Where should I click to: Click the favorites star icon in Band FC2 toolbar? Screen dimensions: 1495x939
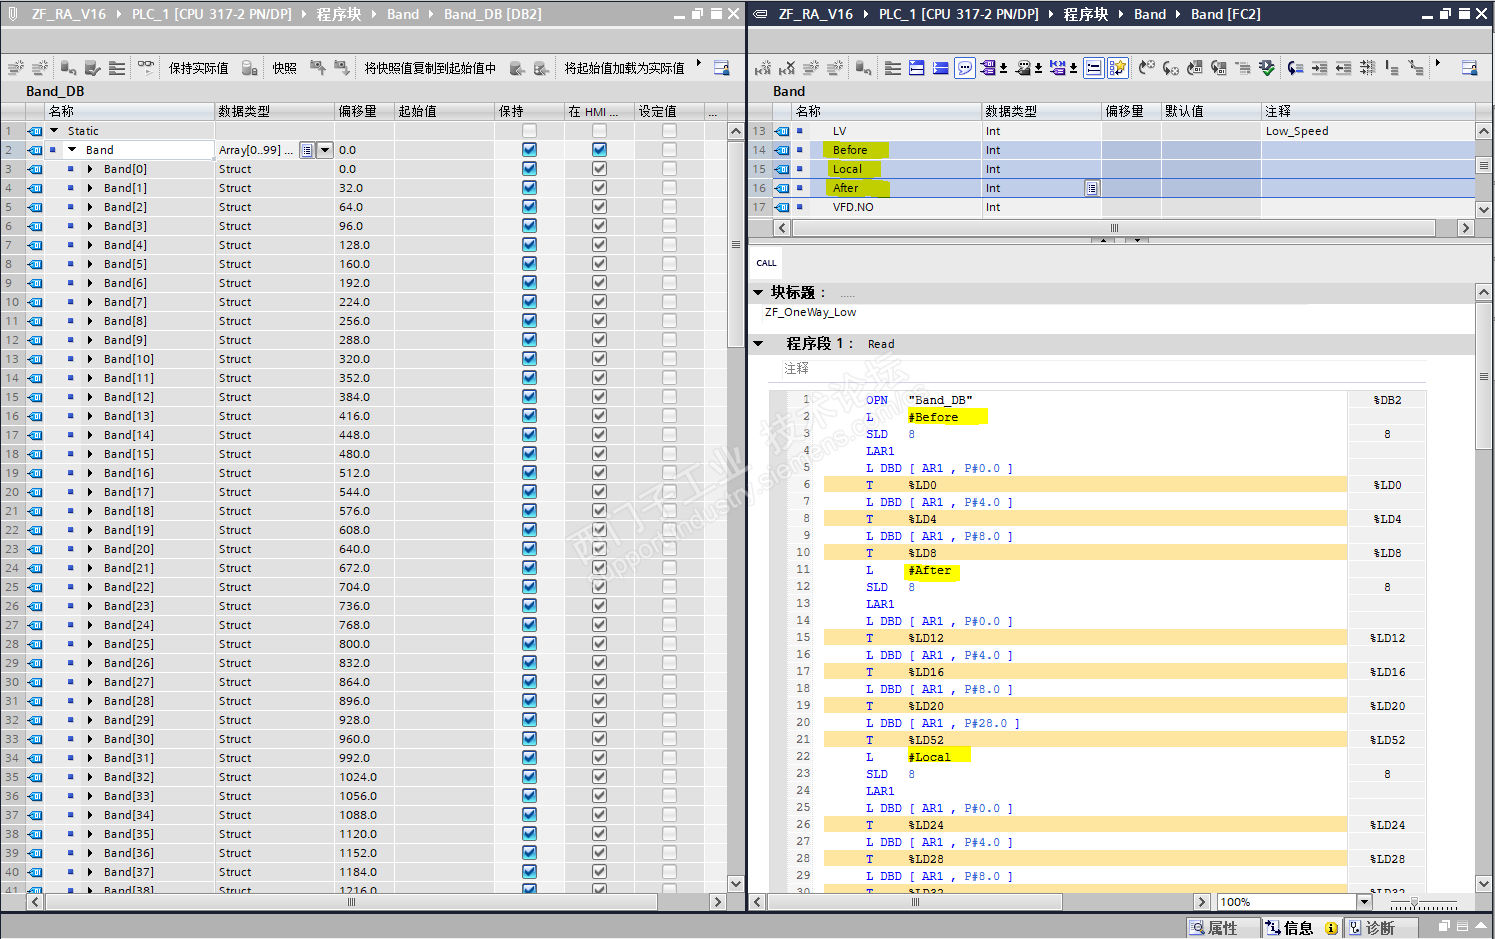click(1118, 68)
